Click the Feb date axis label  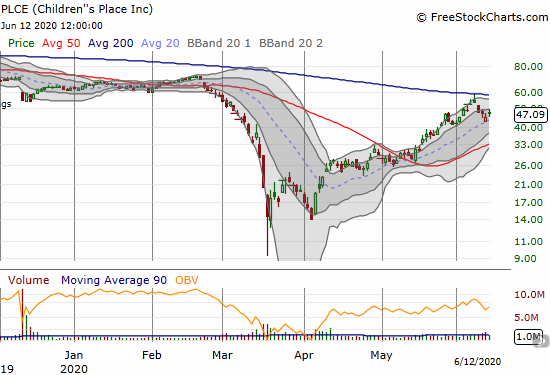click(x=152, y=355)
